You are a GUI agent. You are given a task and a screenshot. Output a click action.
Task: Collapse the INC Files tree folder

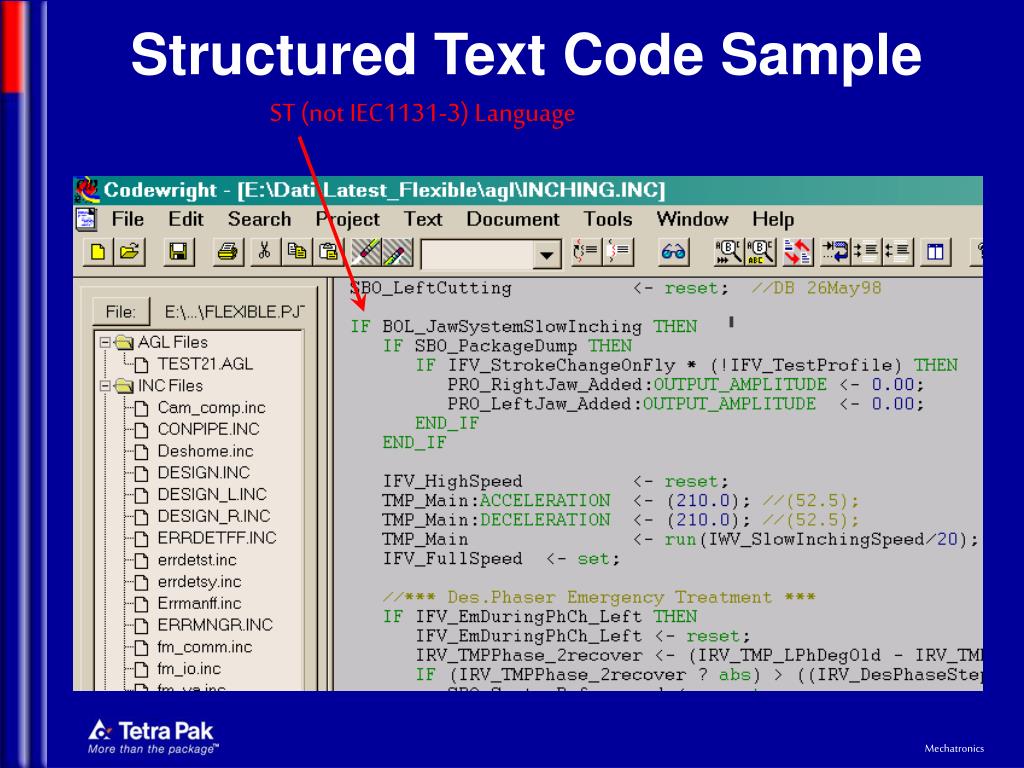(106, 386)
